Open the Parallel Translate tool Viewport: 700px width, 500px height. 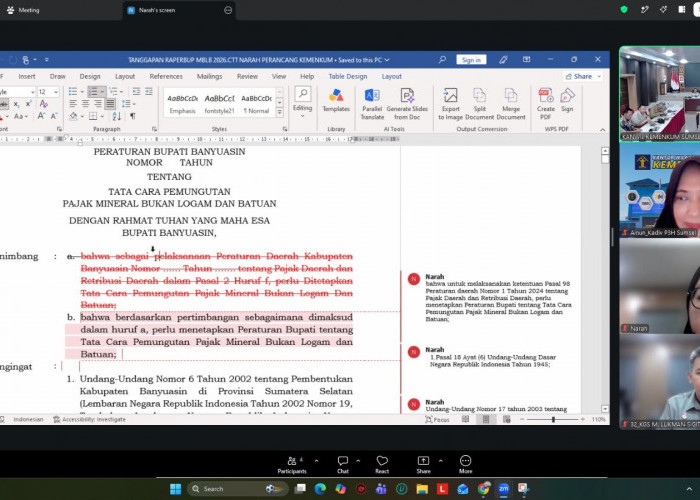click(372, 104)
